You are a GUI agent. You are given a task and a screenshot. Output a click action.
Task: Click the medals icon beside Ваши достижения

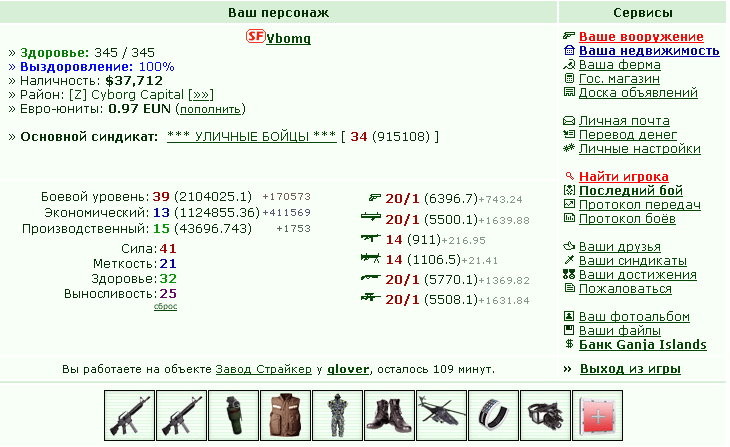coord(569,274)
